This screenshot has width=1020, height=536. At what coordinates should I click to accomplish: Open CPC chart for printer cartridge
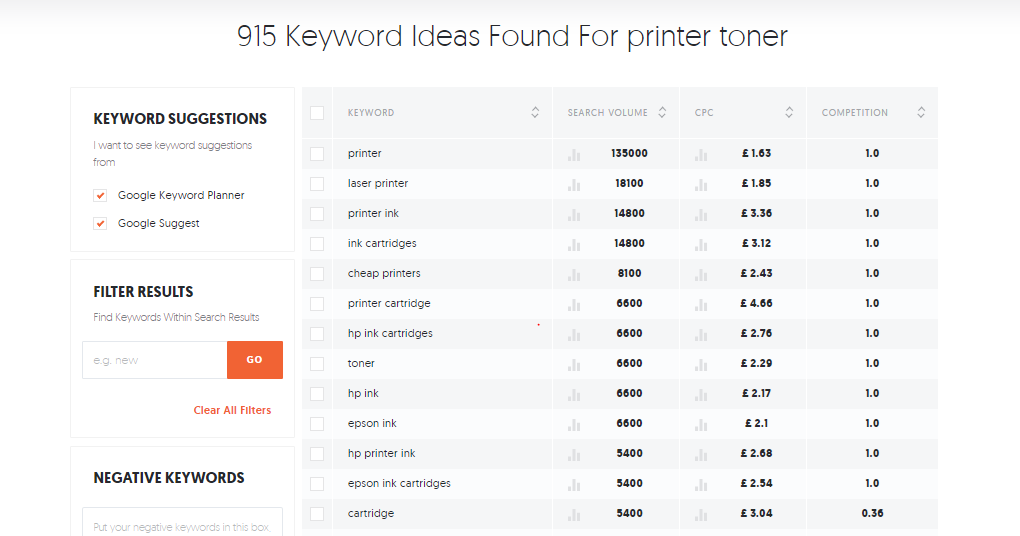[x=701, y=304]
